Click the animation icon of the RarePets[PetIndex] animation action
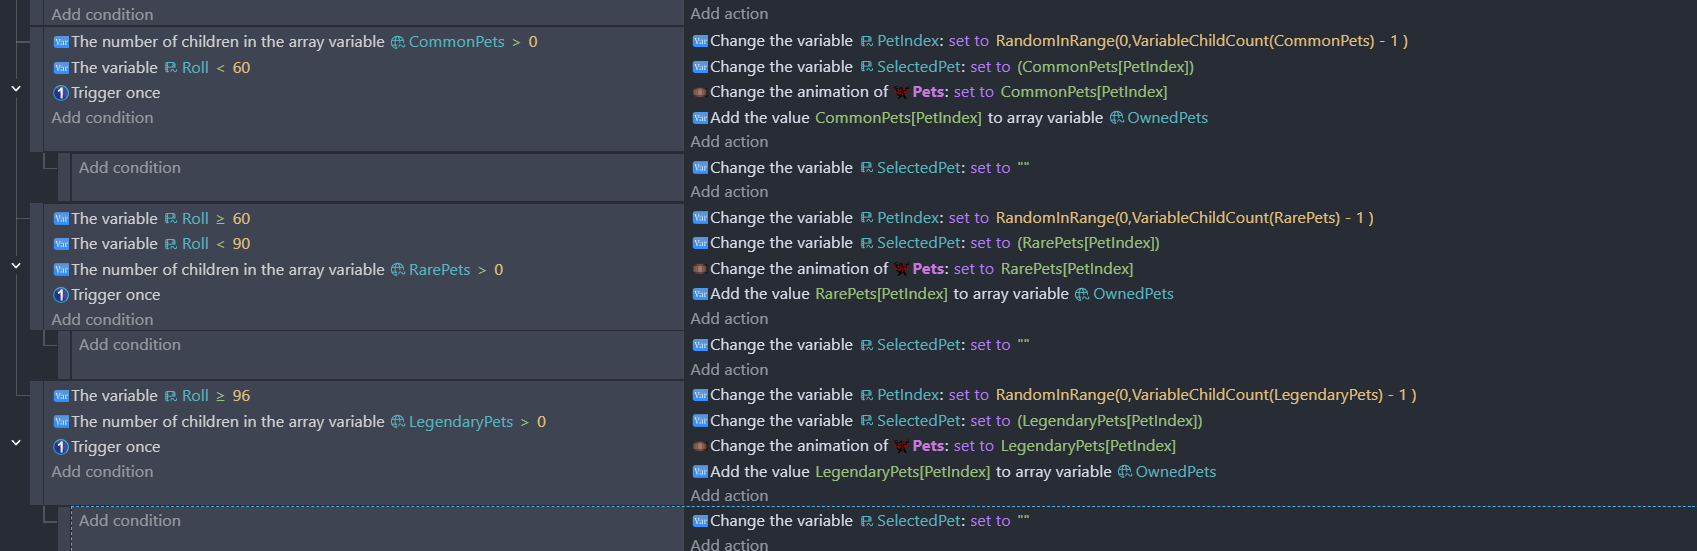1697x551 pixels. [x=700, y=269]
